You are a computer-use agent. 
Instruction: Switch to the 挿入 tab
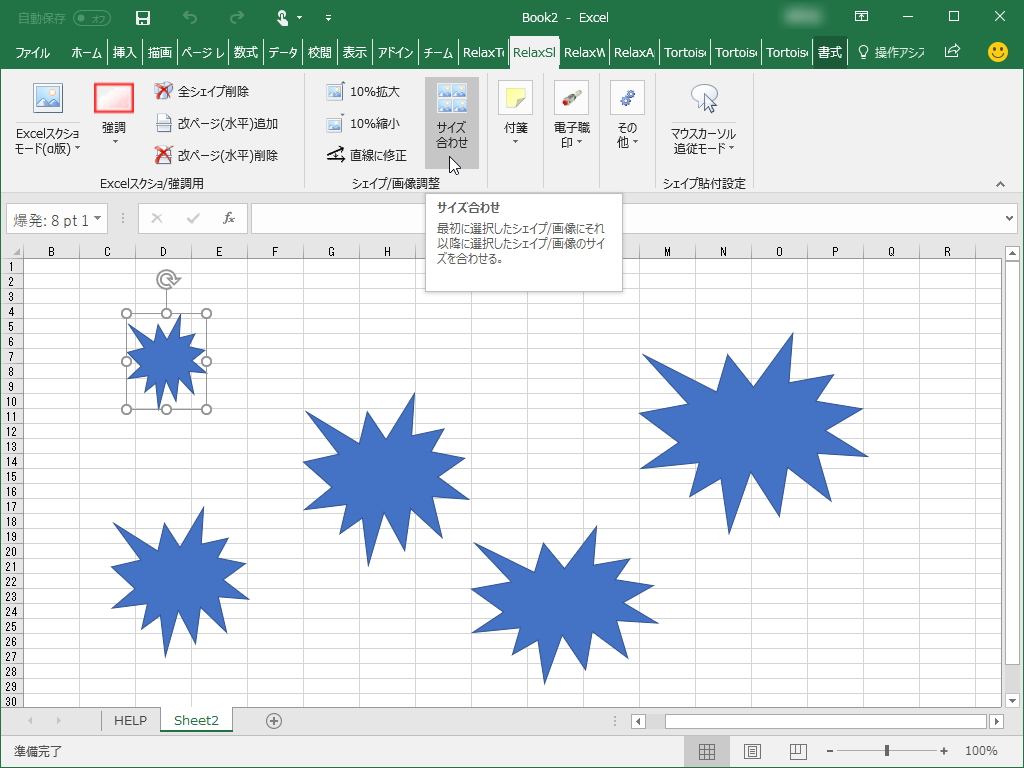click(x=124, y=52)
